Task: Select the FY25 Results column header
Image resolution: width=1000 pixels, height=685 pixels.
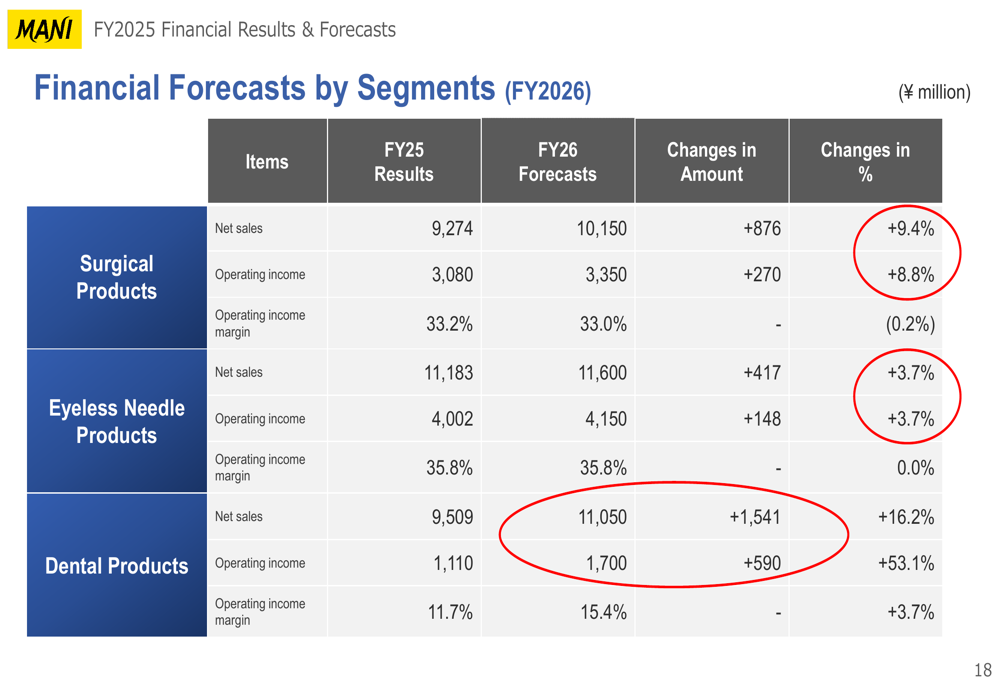Action: tap(403, 162)
